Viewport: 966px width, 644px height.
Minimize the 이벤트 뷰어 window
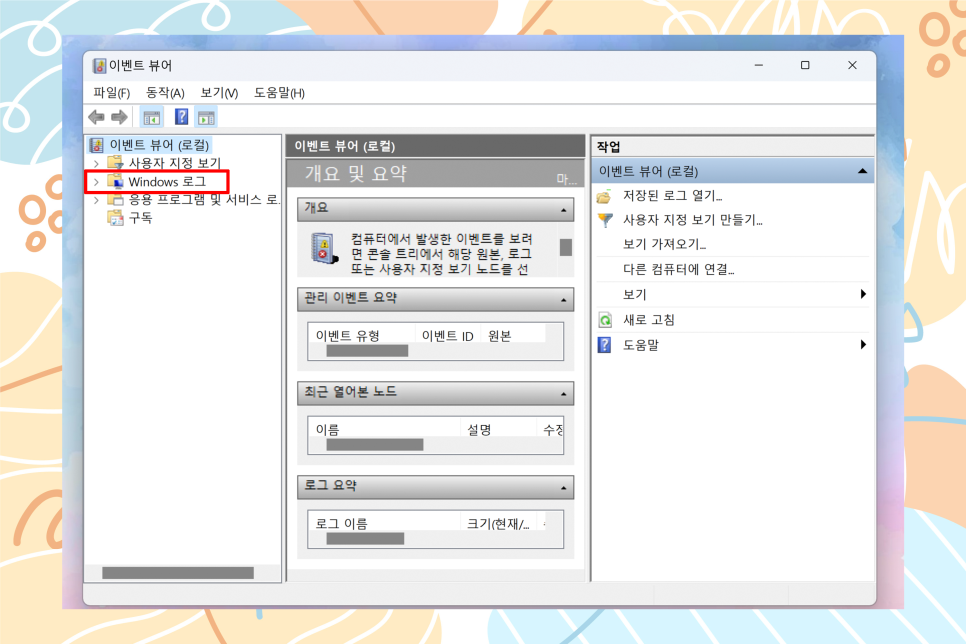pos(759,65)
